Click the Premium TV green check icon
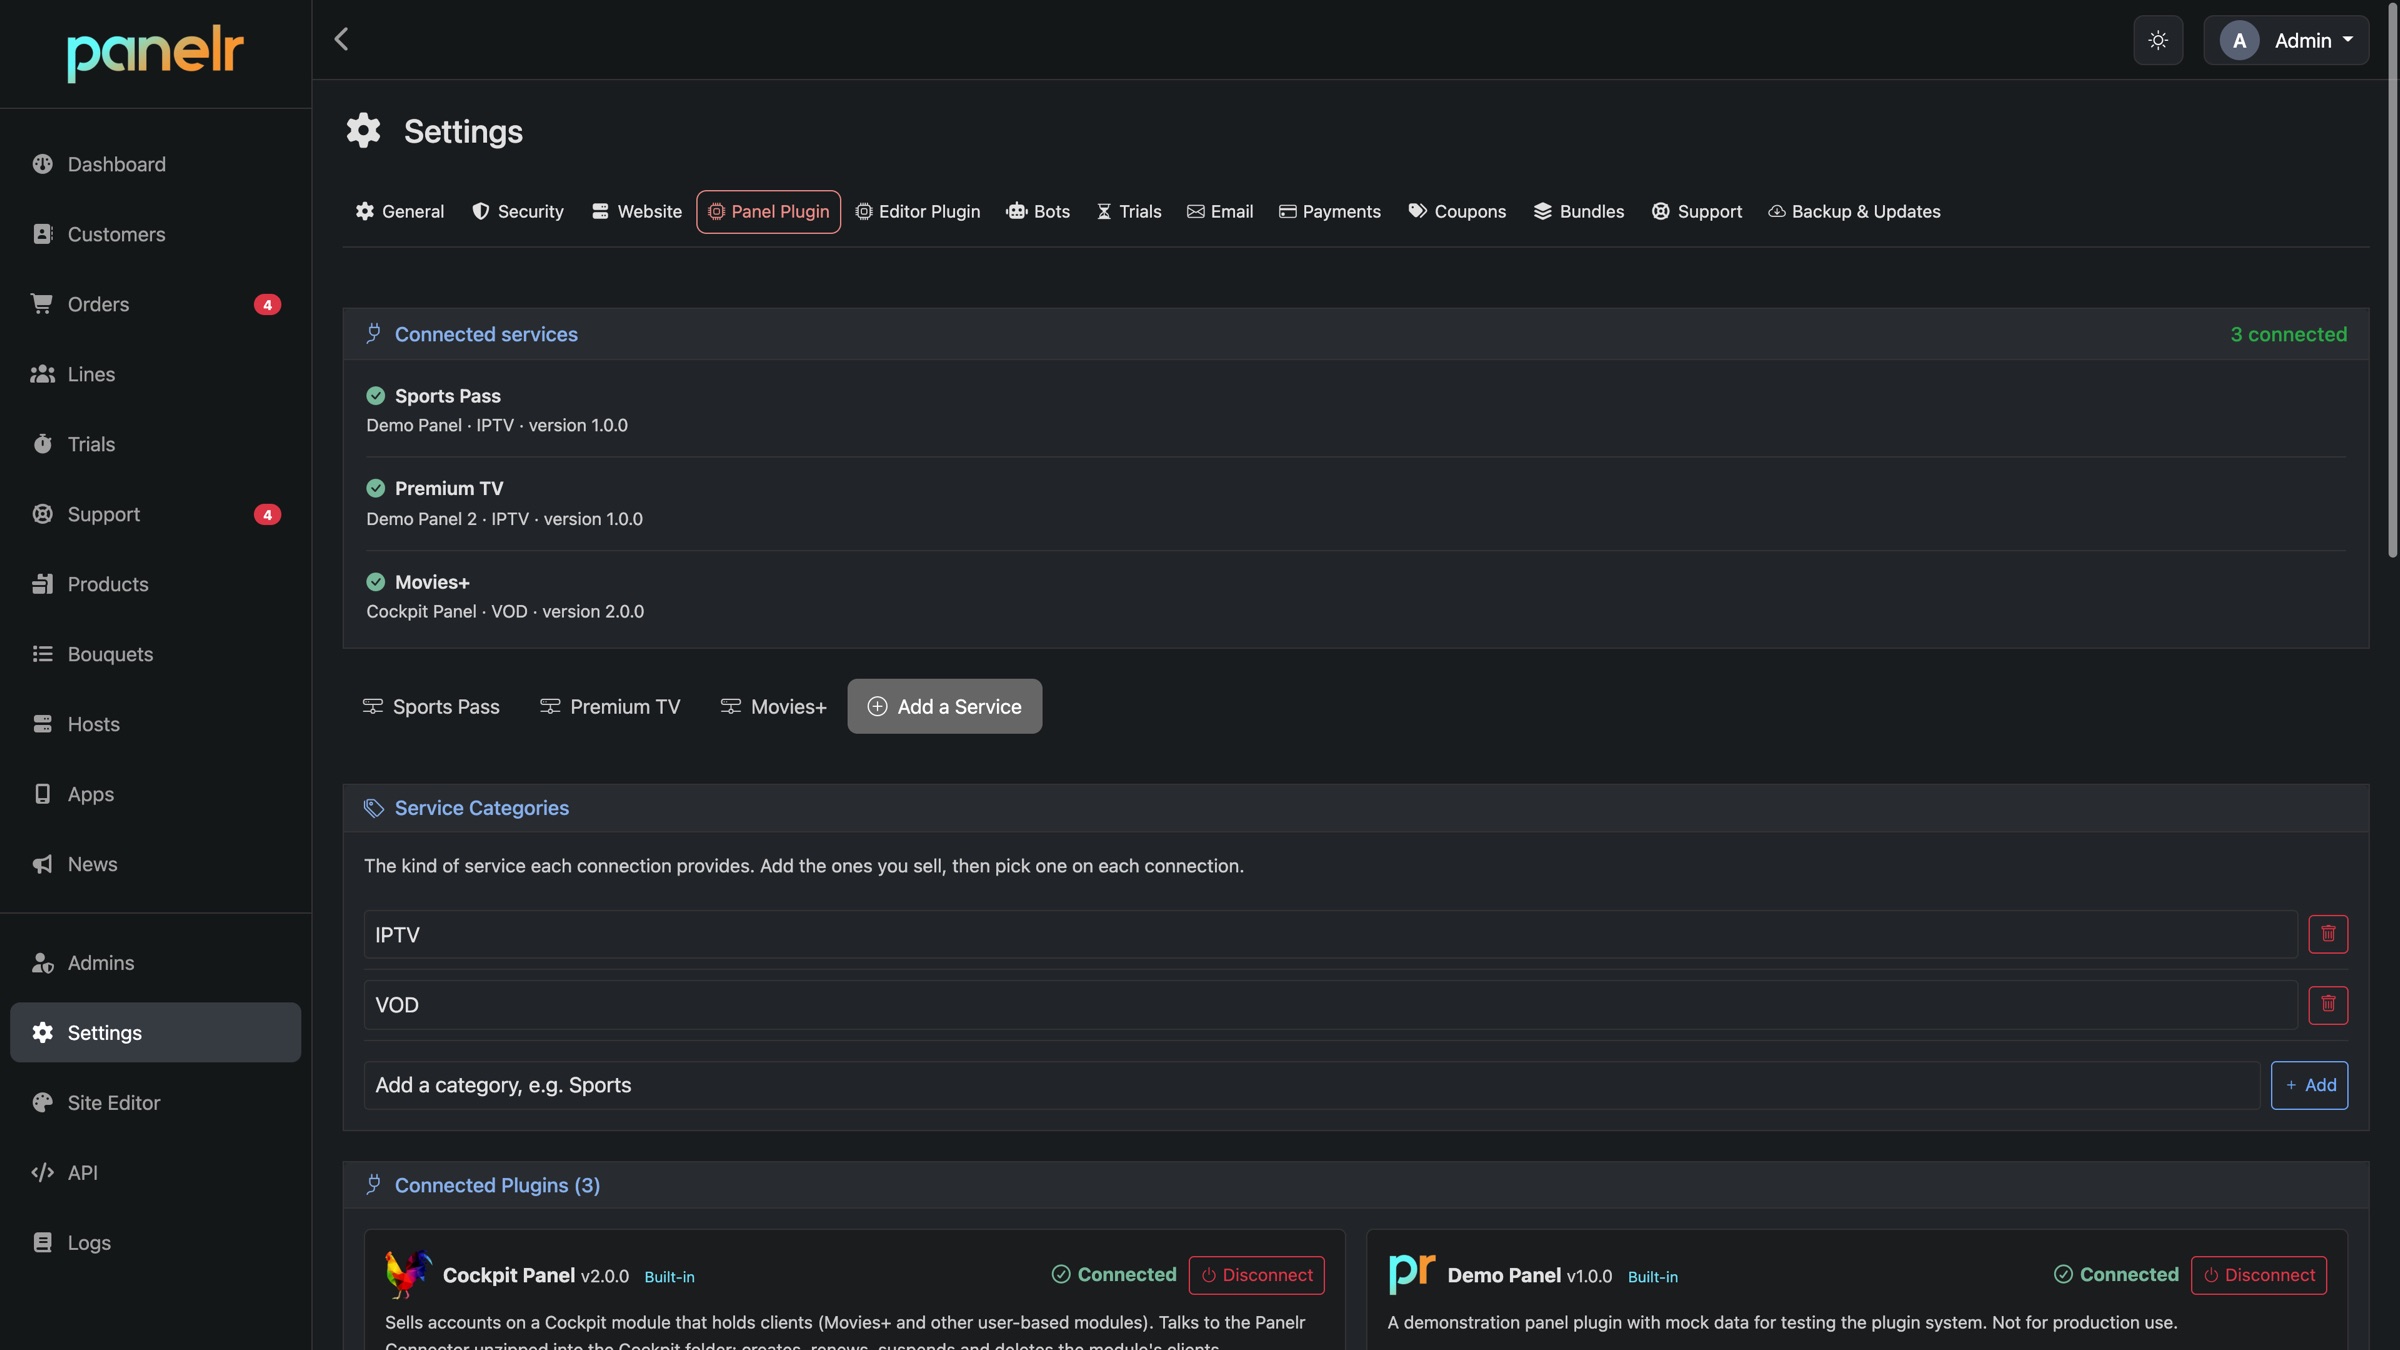The width and height of the screenshot is (2400, 1350). 376,488
